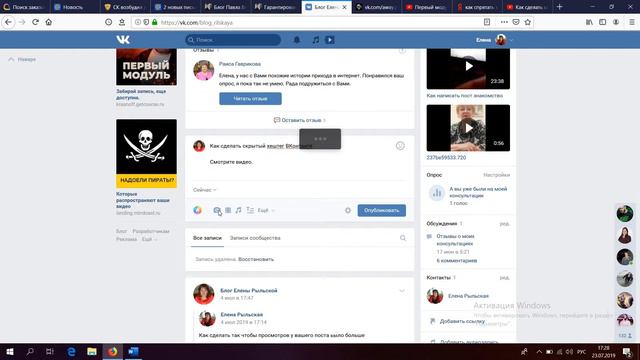Open the НАДОЕЛИ ПИРАТЫ ad banner
Viewport: 640px width, 360px height.
(146, 153)
